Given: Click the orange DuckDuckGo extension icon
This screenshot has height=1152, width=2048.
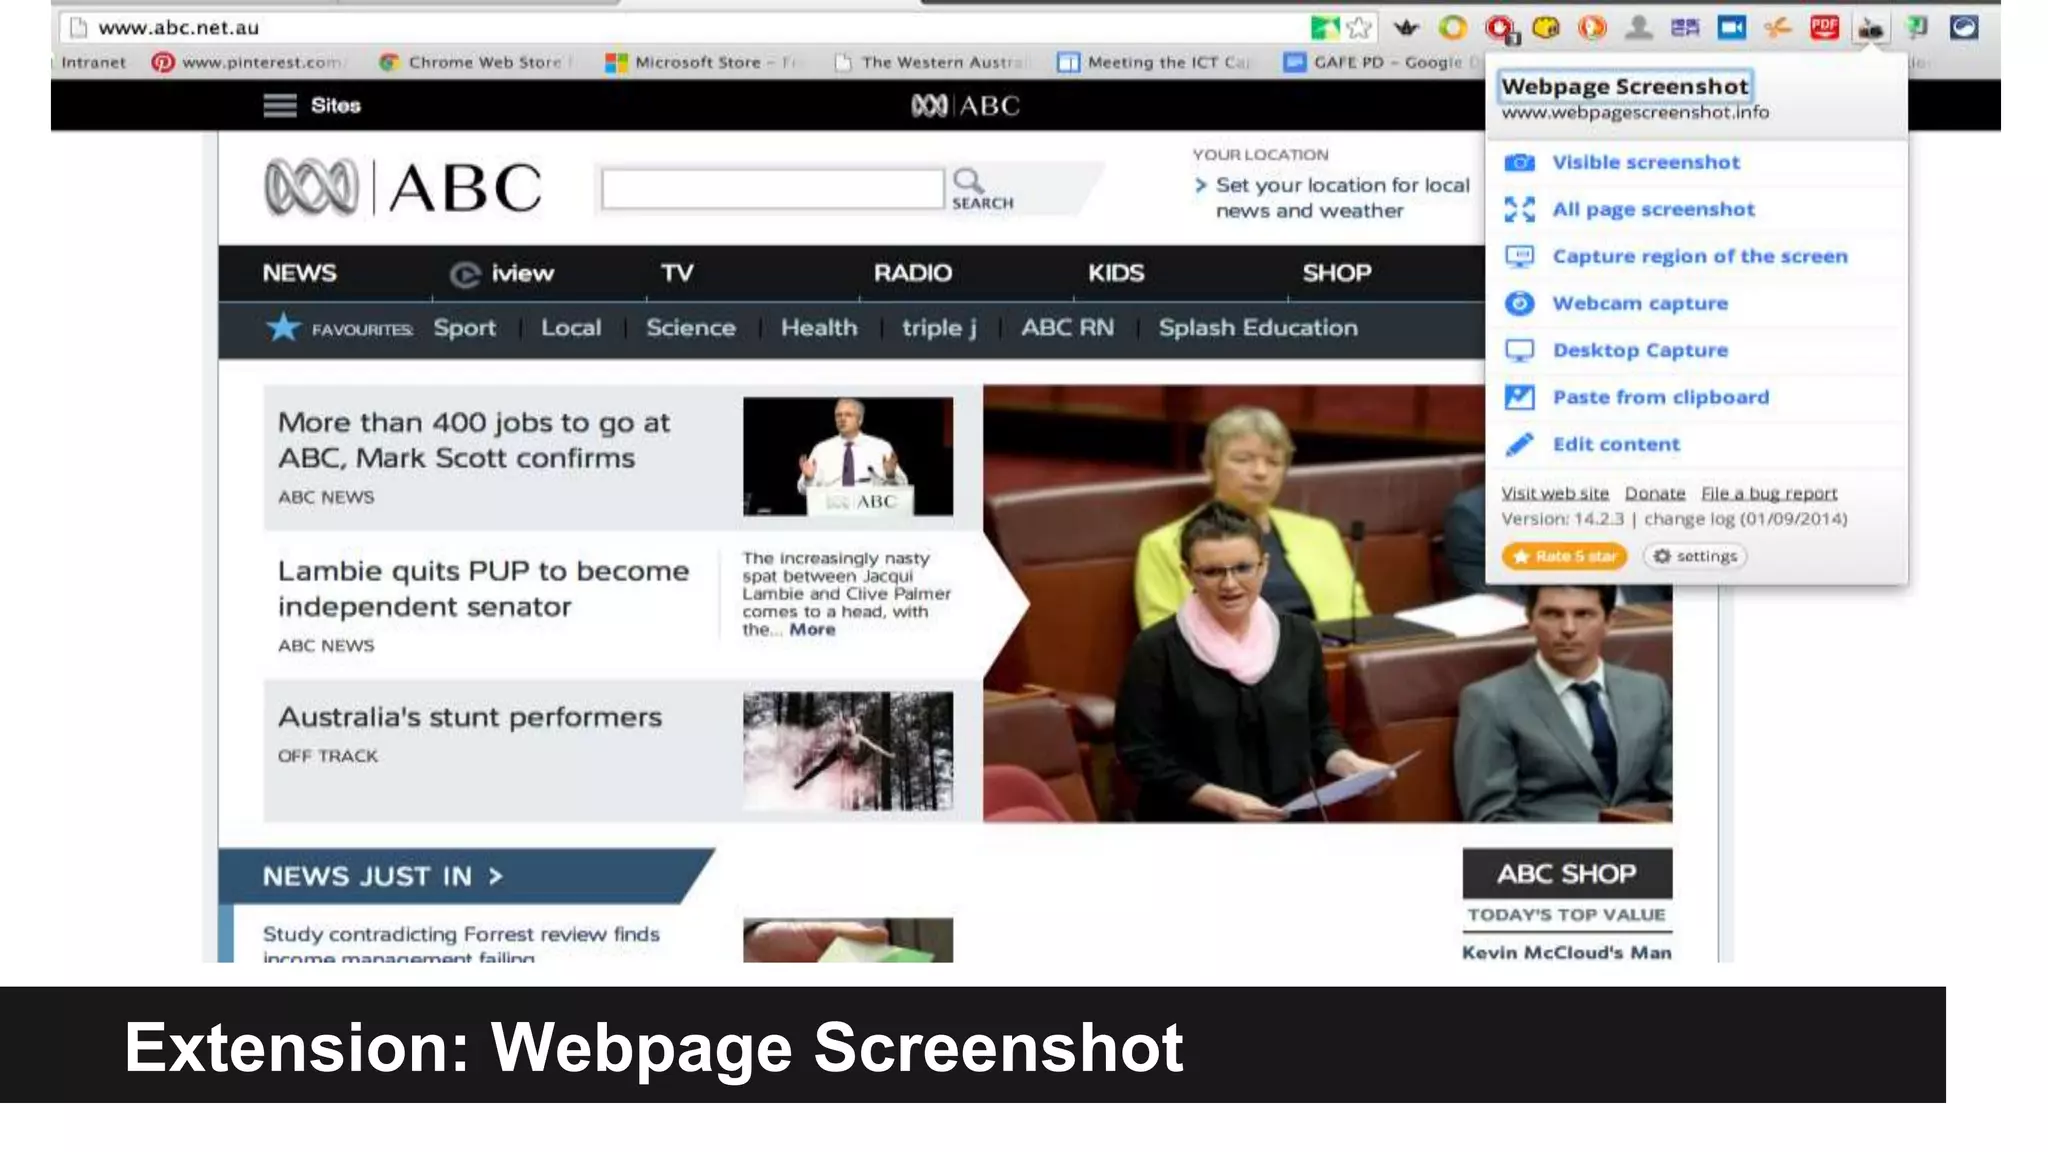Looking at the screenshot, I should click(1592, 27).
